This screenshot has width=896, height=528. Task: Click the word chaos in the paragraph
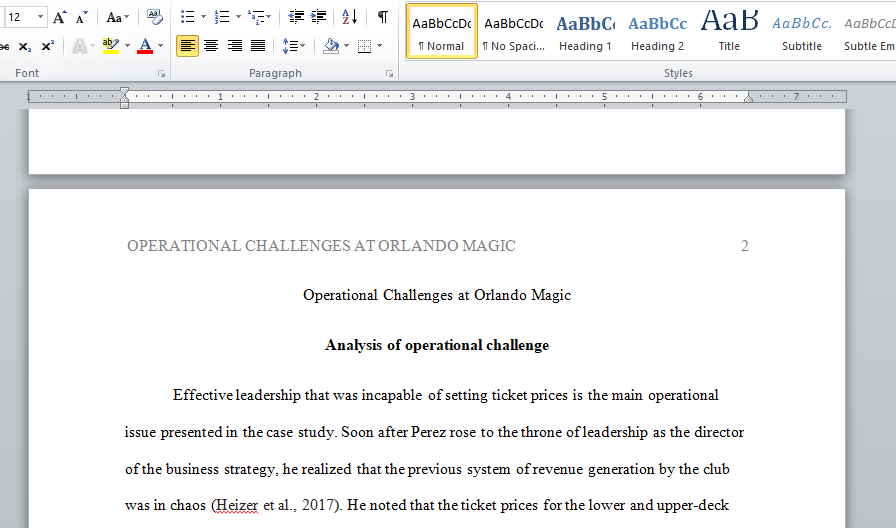187,505
